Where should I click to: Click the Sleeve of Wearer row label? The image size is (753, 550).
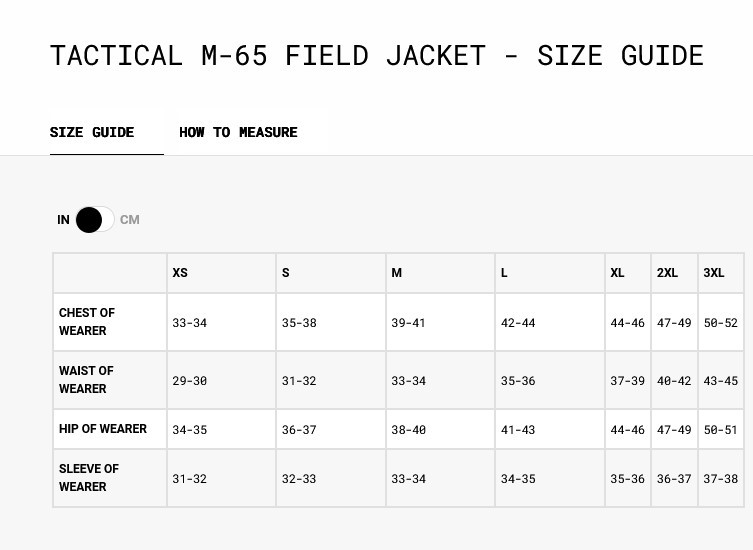click(x=89, y=478)
